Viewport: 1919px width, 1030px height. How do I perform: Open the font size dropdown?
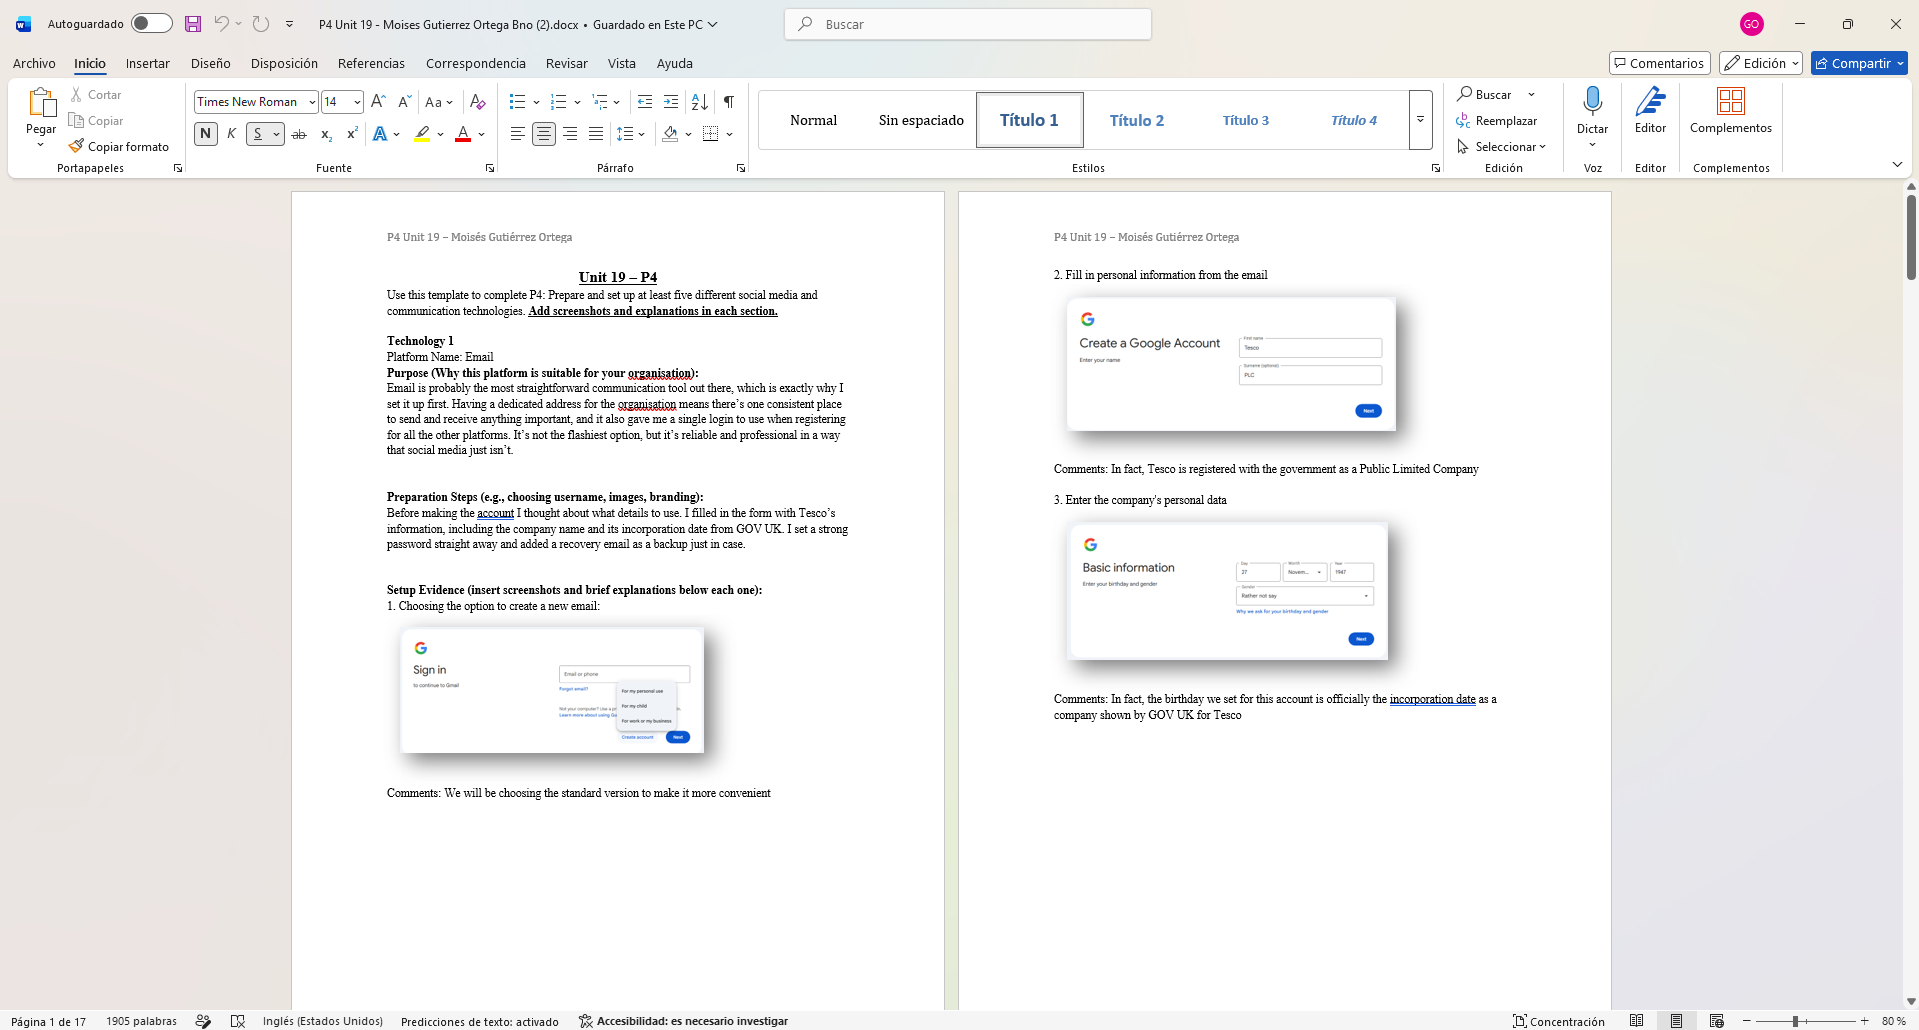[357, 102]
